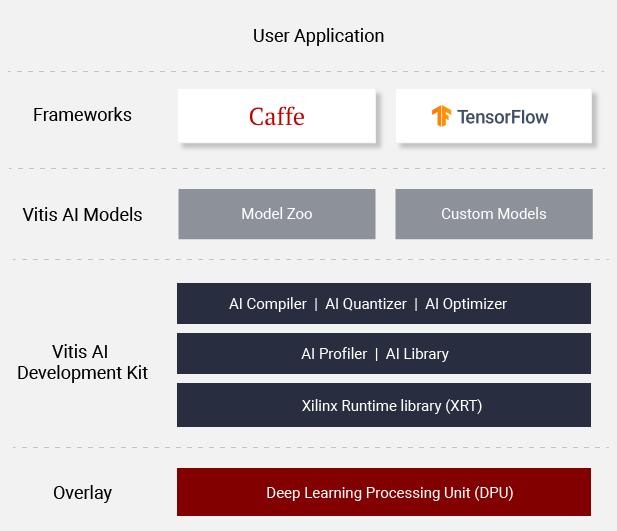This screenshot has height=531, width=617.
Task: Click the Vitis AI Development Kit label
Action: point(82,362)
